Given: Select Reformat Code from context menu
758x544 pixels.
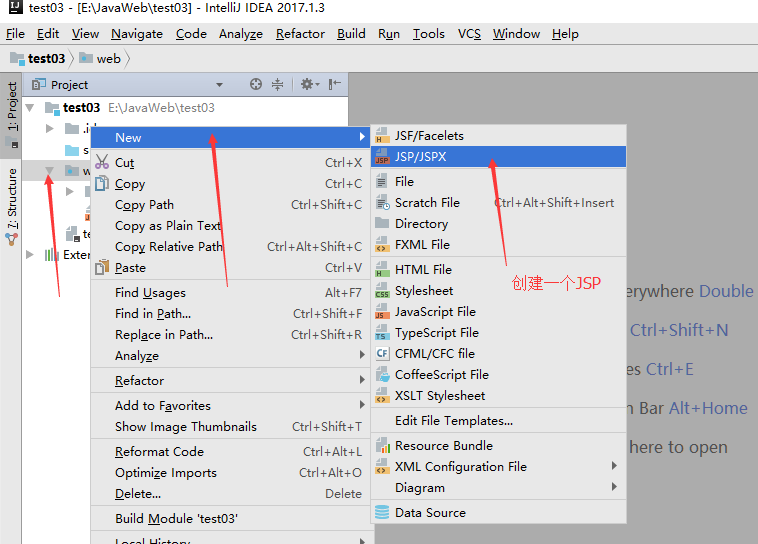Looking at the screenshot, I should pyautogui.click(x=159, y=452).
